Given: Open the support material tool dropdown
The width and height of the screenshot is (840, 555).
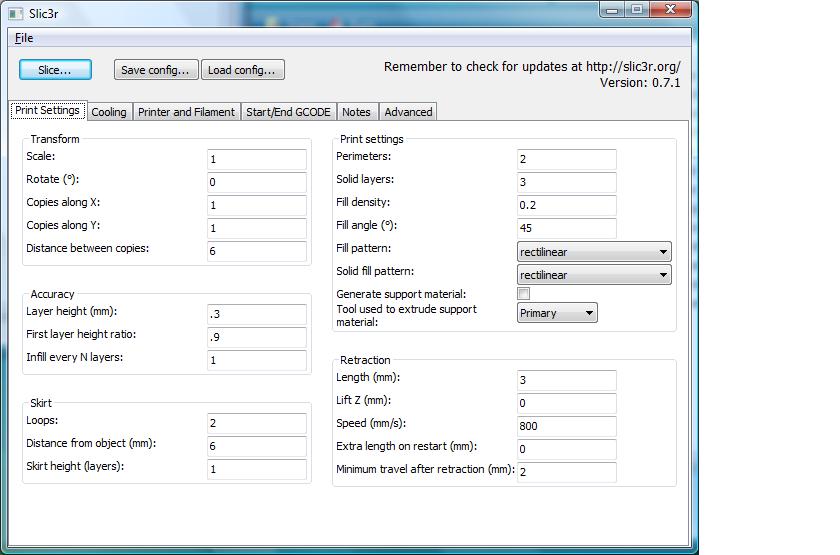Looking at the screenshot, I should tap(557, 313).
